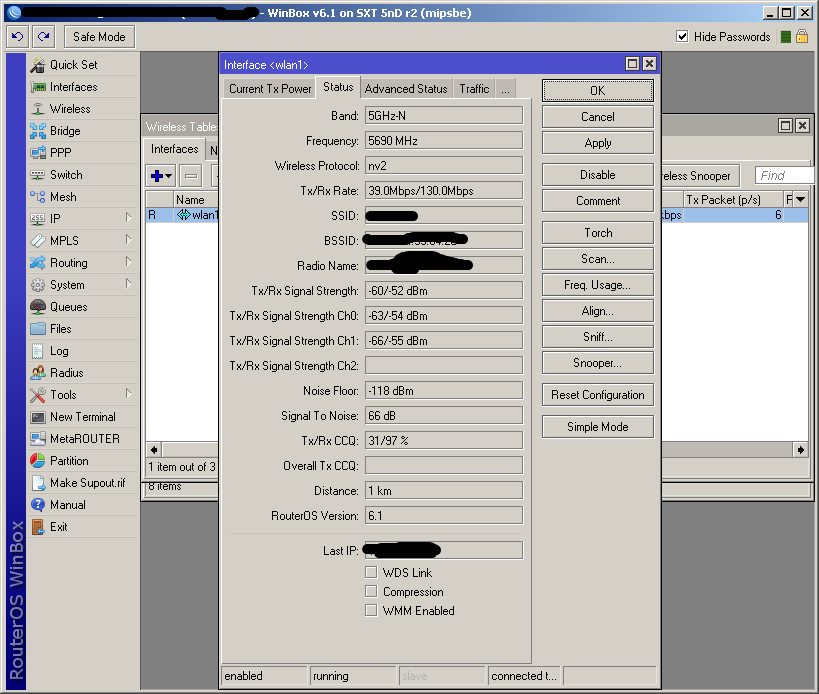Enable the Compression checkbox

click(371, 591)
